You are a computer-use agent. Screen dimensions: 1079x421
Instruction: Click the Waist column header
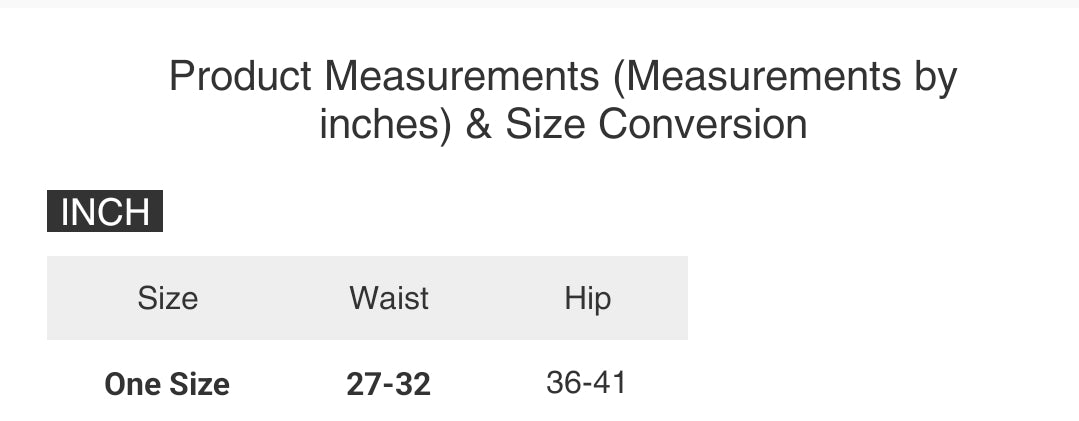tap(389, 298)
